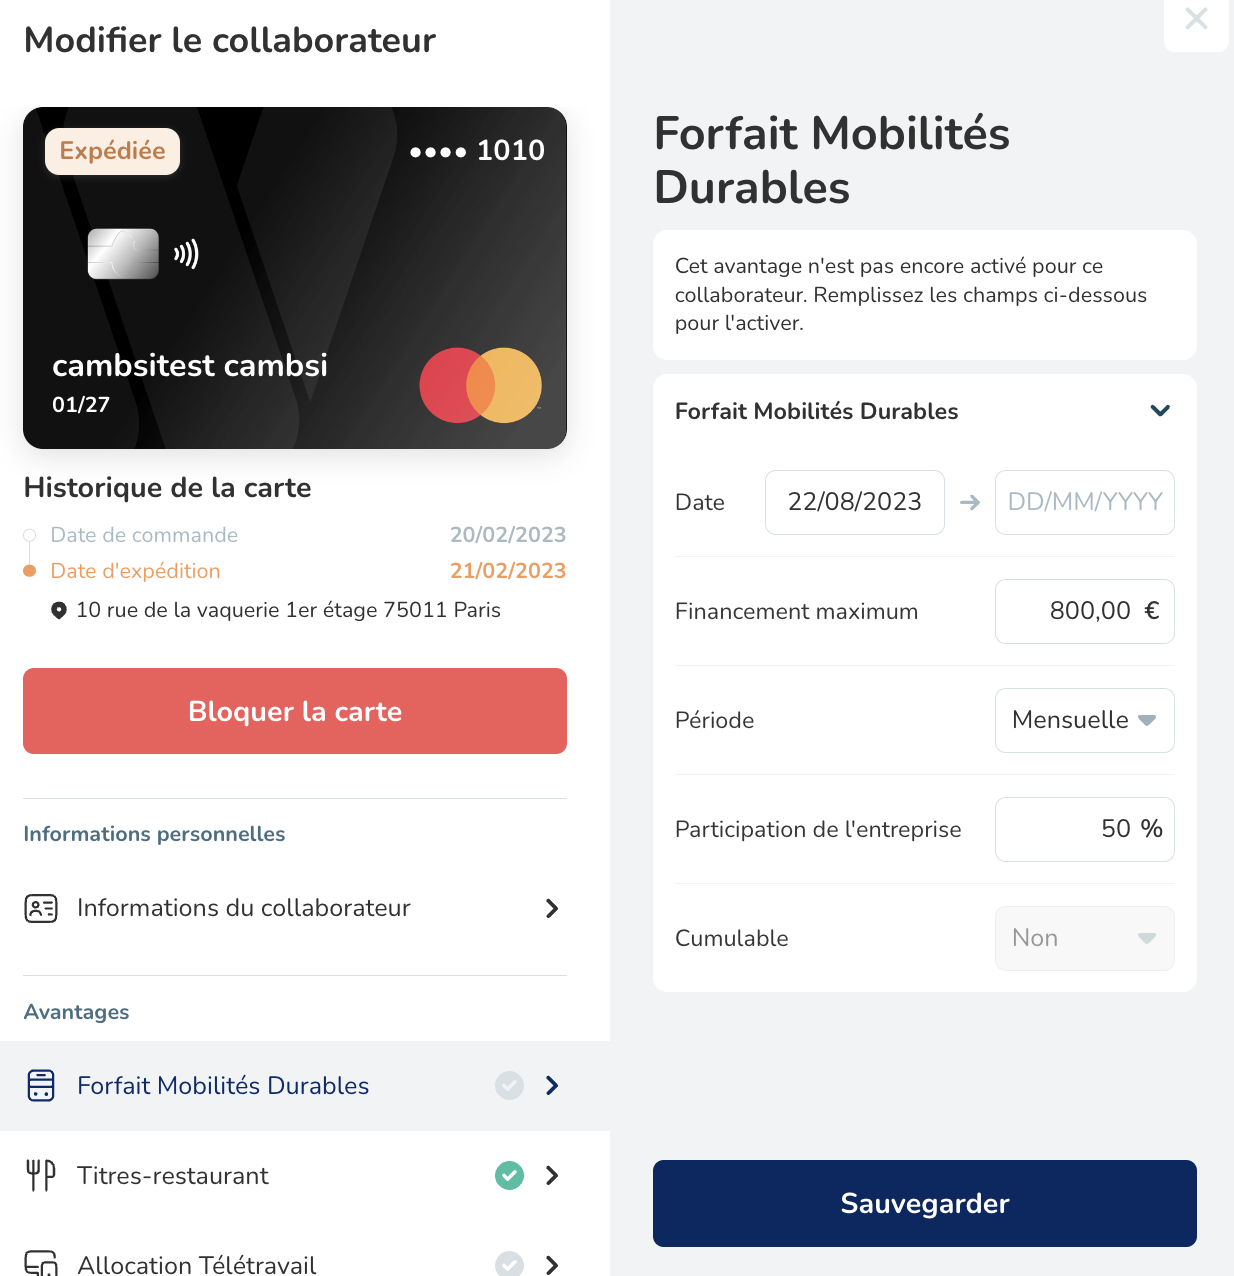This screenshot has width=1234, height=1276.
Task: Click the Allocation Télétravail desk icon
Action: point(41,1263)
